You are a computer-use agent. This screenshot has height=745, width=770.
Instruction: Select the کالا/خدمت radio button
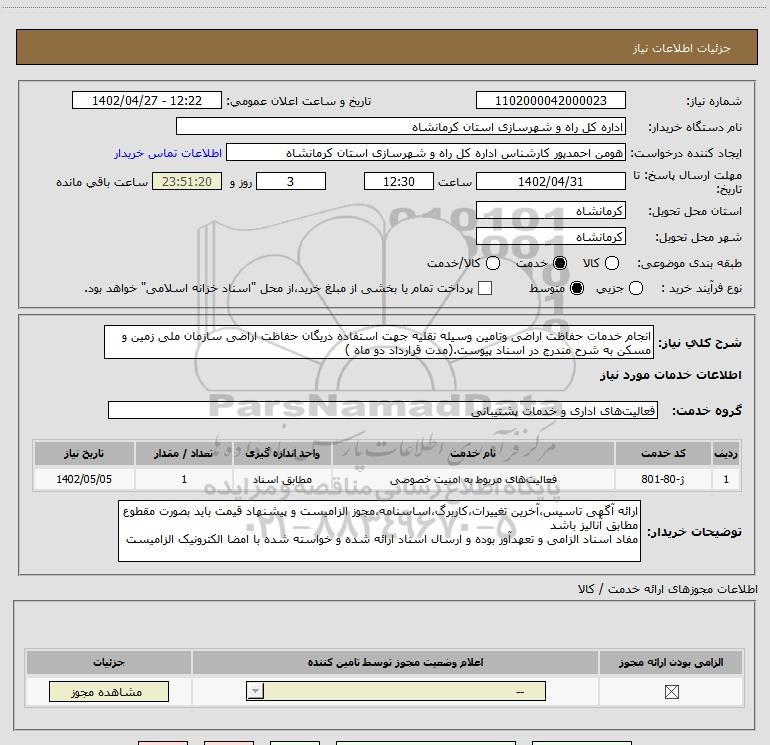pos(493,263)
